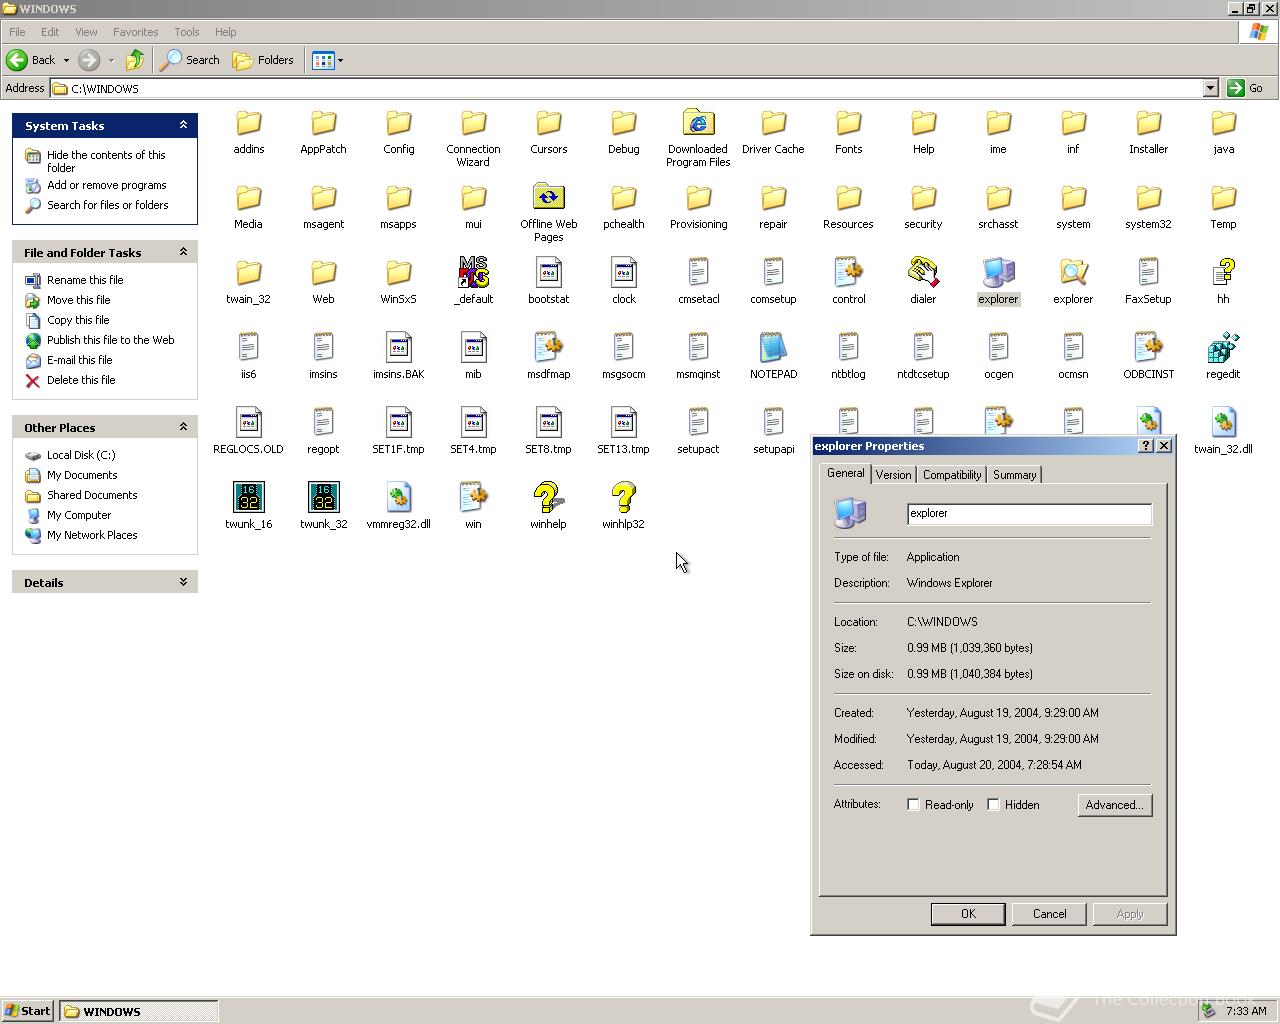Tick the Read-only checkbox

pyautogui.click(x=913, y=804)
